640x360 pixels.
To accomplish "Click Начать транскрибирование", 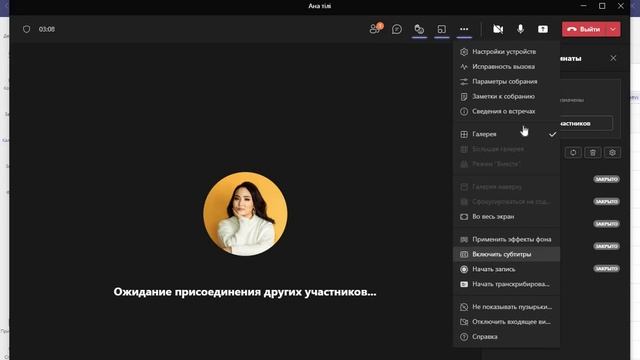I will pos(507,284).
